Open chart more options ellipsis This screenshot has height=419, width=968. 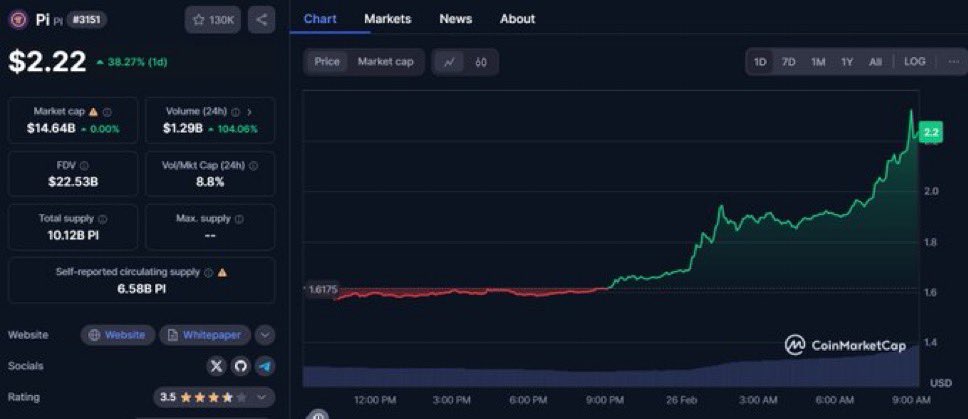coord(954,62)
